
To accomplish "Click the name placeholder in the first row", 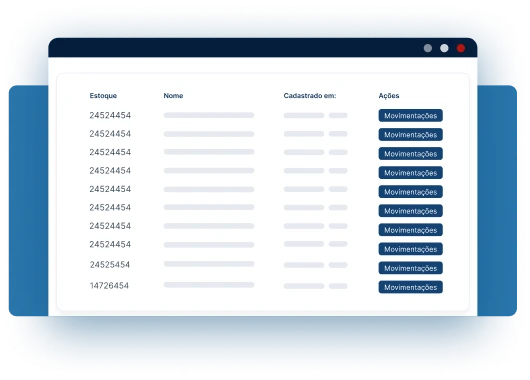I will 209,115.
